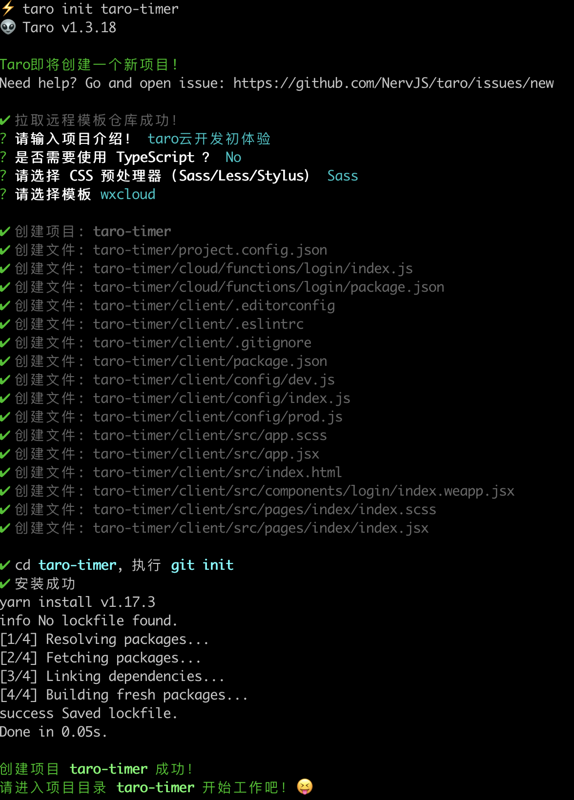Screen dimensions: 574x800
Task: Click the project.config.json file path
Action: pyautogui.click(x=210, y=250)
